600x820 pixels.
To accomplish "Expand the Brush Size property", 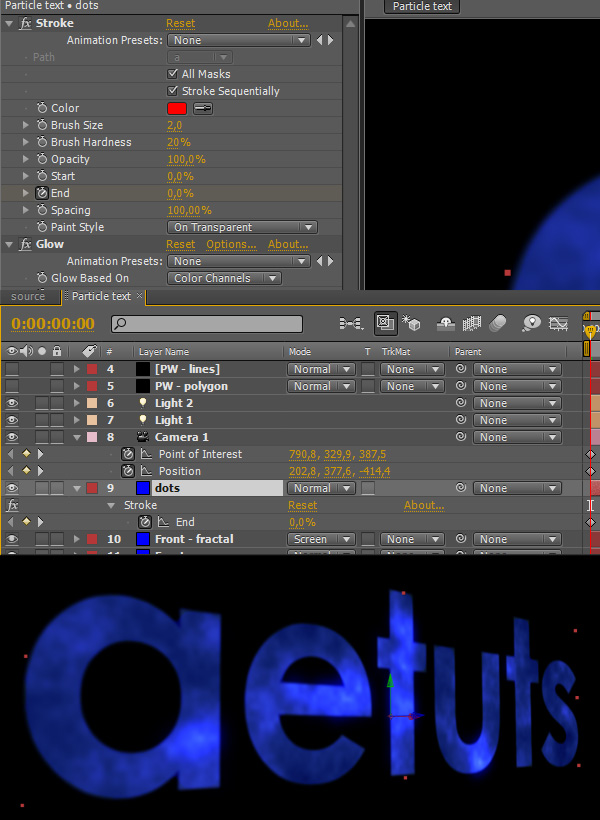I will point(26,125).
